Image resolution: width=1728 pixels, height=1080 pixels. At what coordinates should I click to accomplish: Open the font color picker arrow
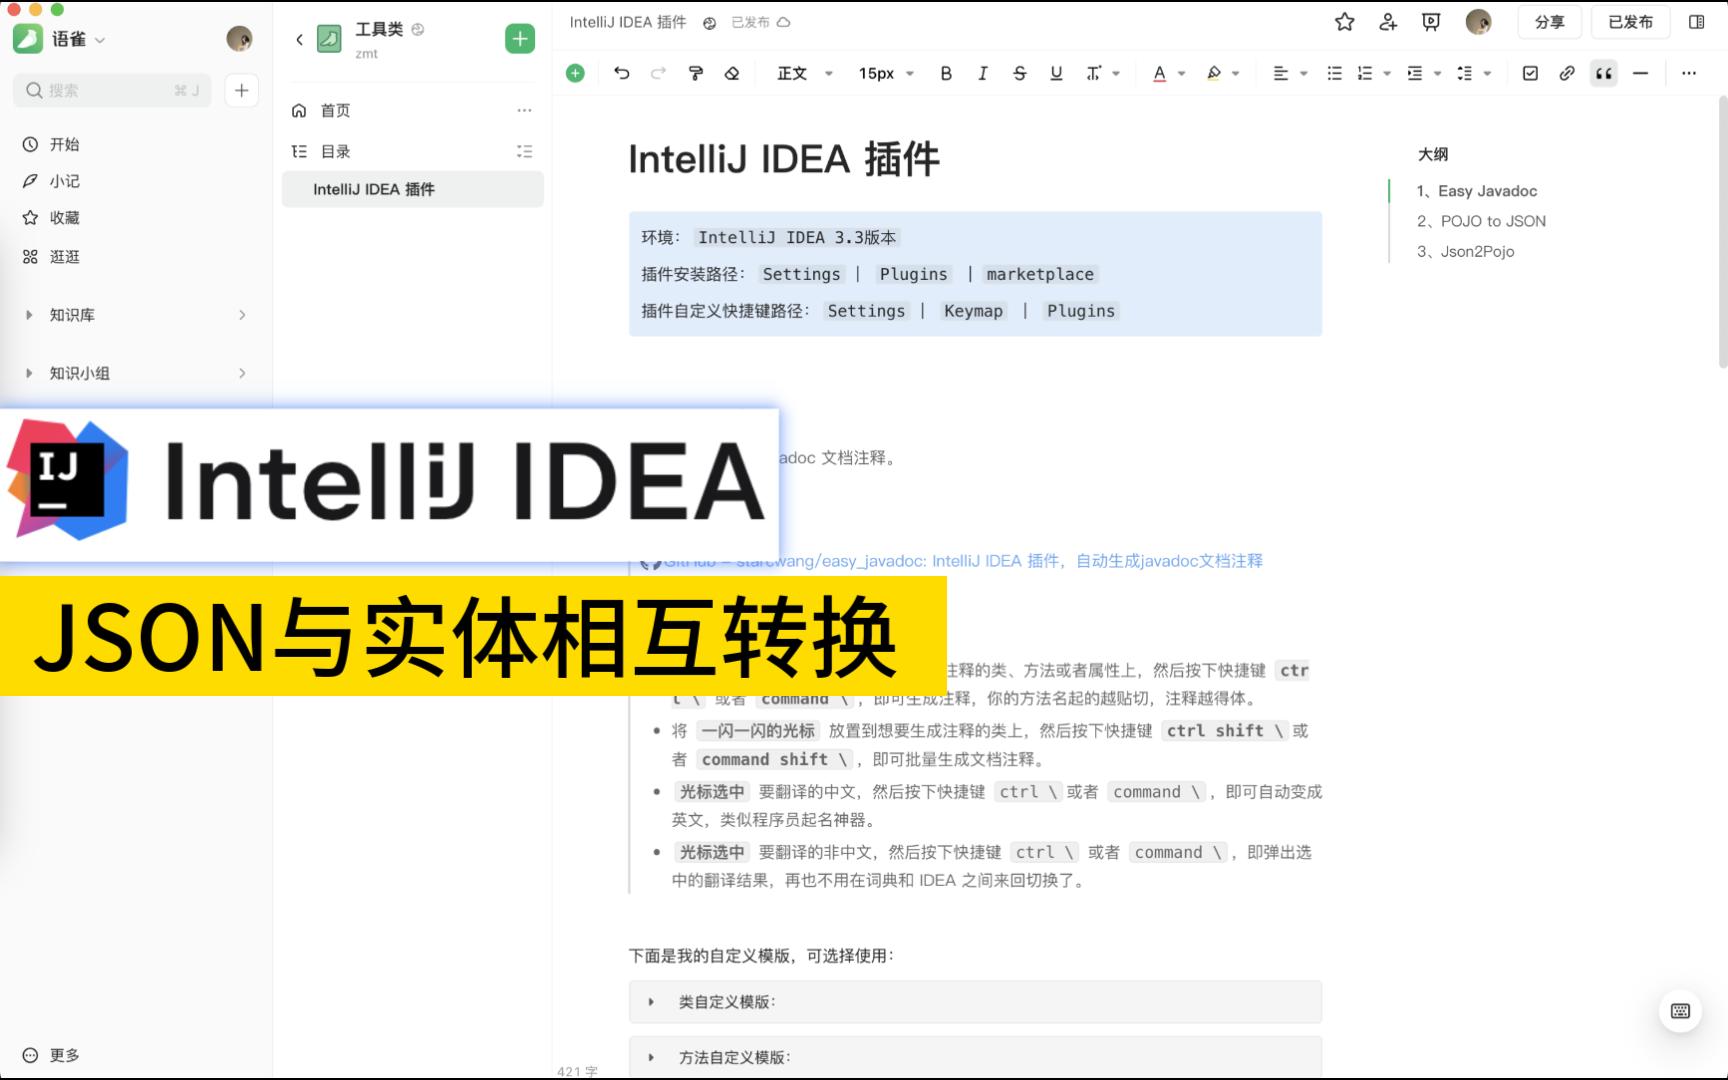pos(1181,73)
